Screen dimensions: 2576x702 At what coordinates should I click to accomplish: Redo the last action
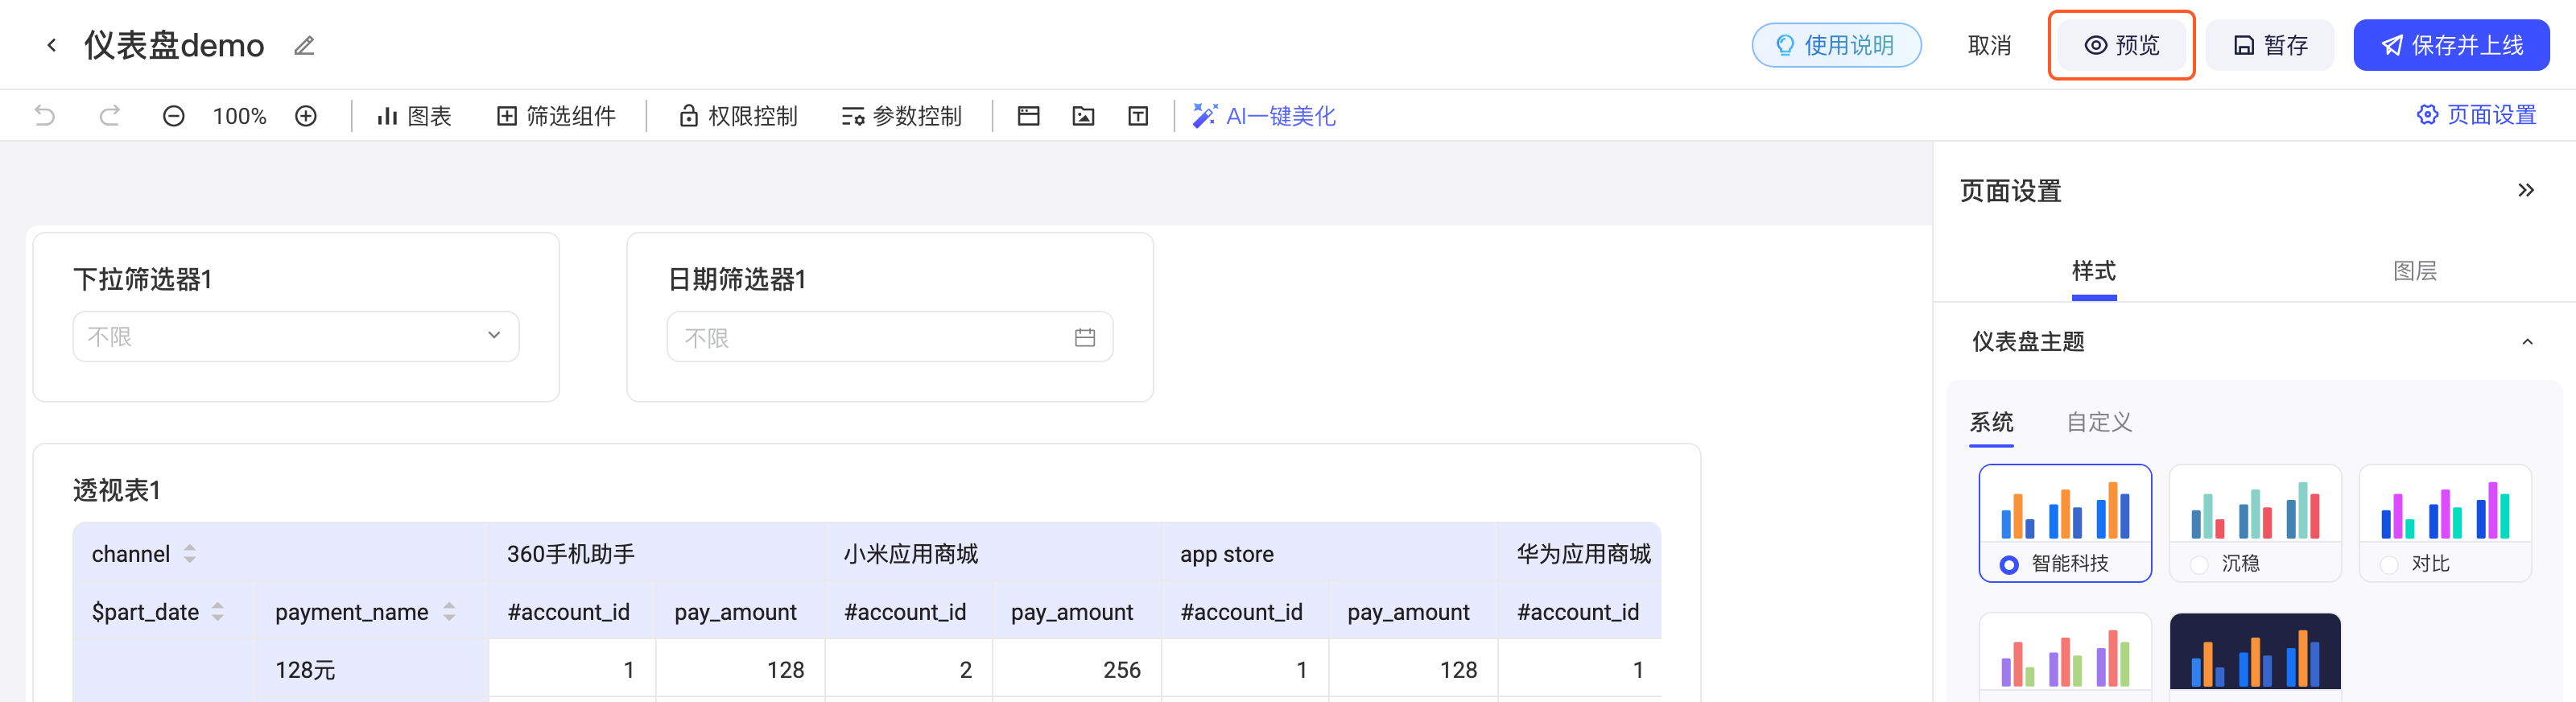pos(109,116)
